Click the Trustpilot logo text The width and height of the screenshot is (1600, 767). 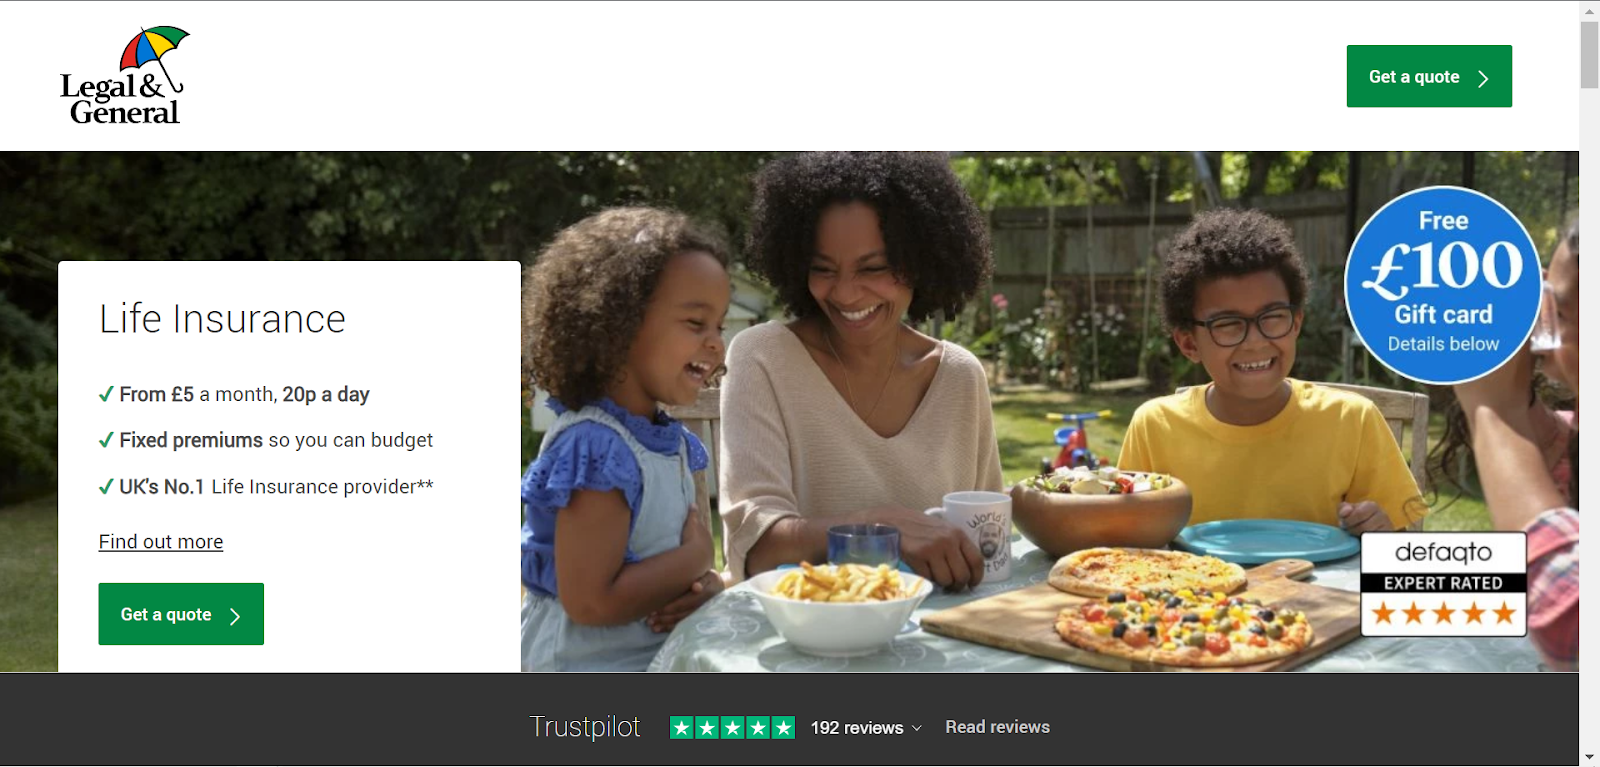tap(585, 727)
